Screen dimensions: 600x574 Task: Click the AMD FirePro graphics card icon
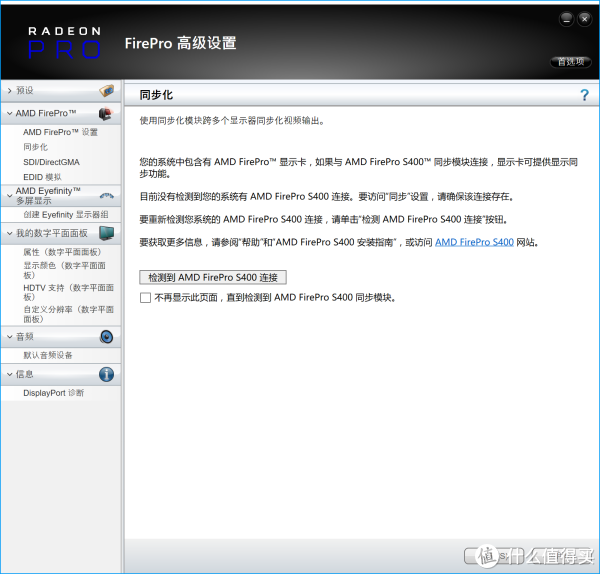tap(106, 114)
